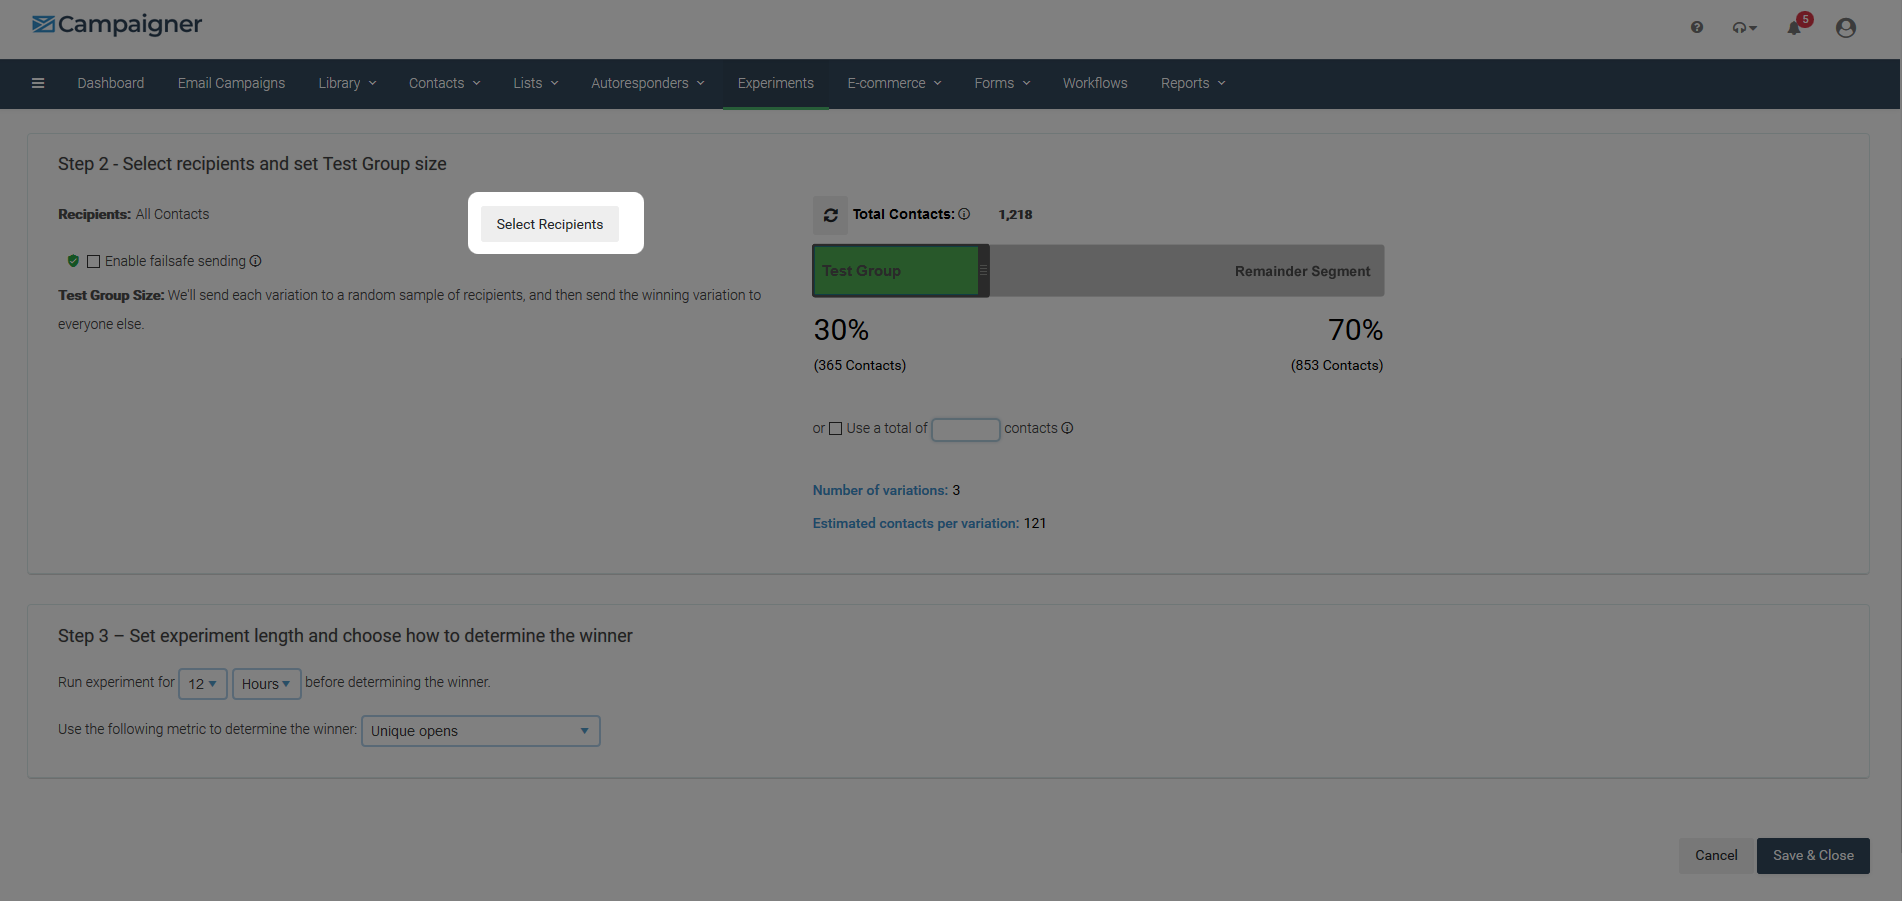Click the Campaigner logo

tap(117, 24)
